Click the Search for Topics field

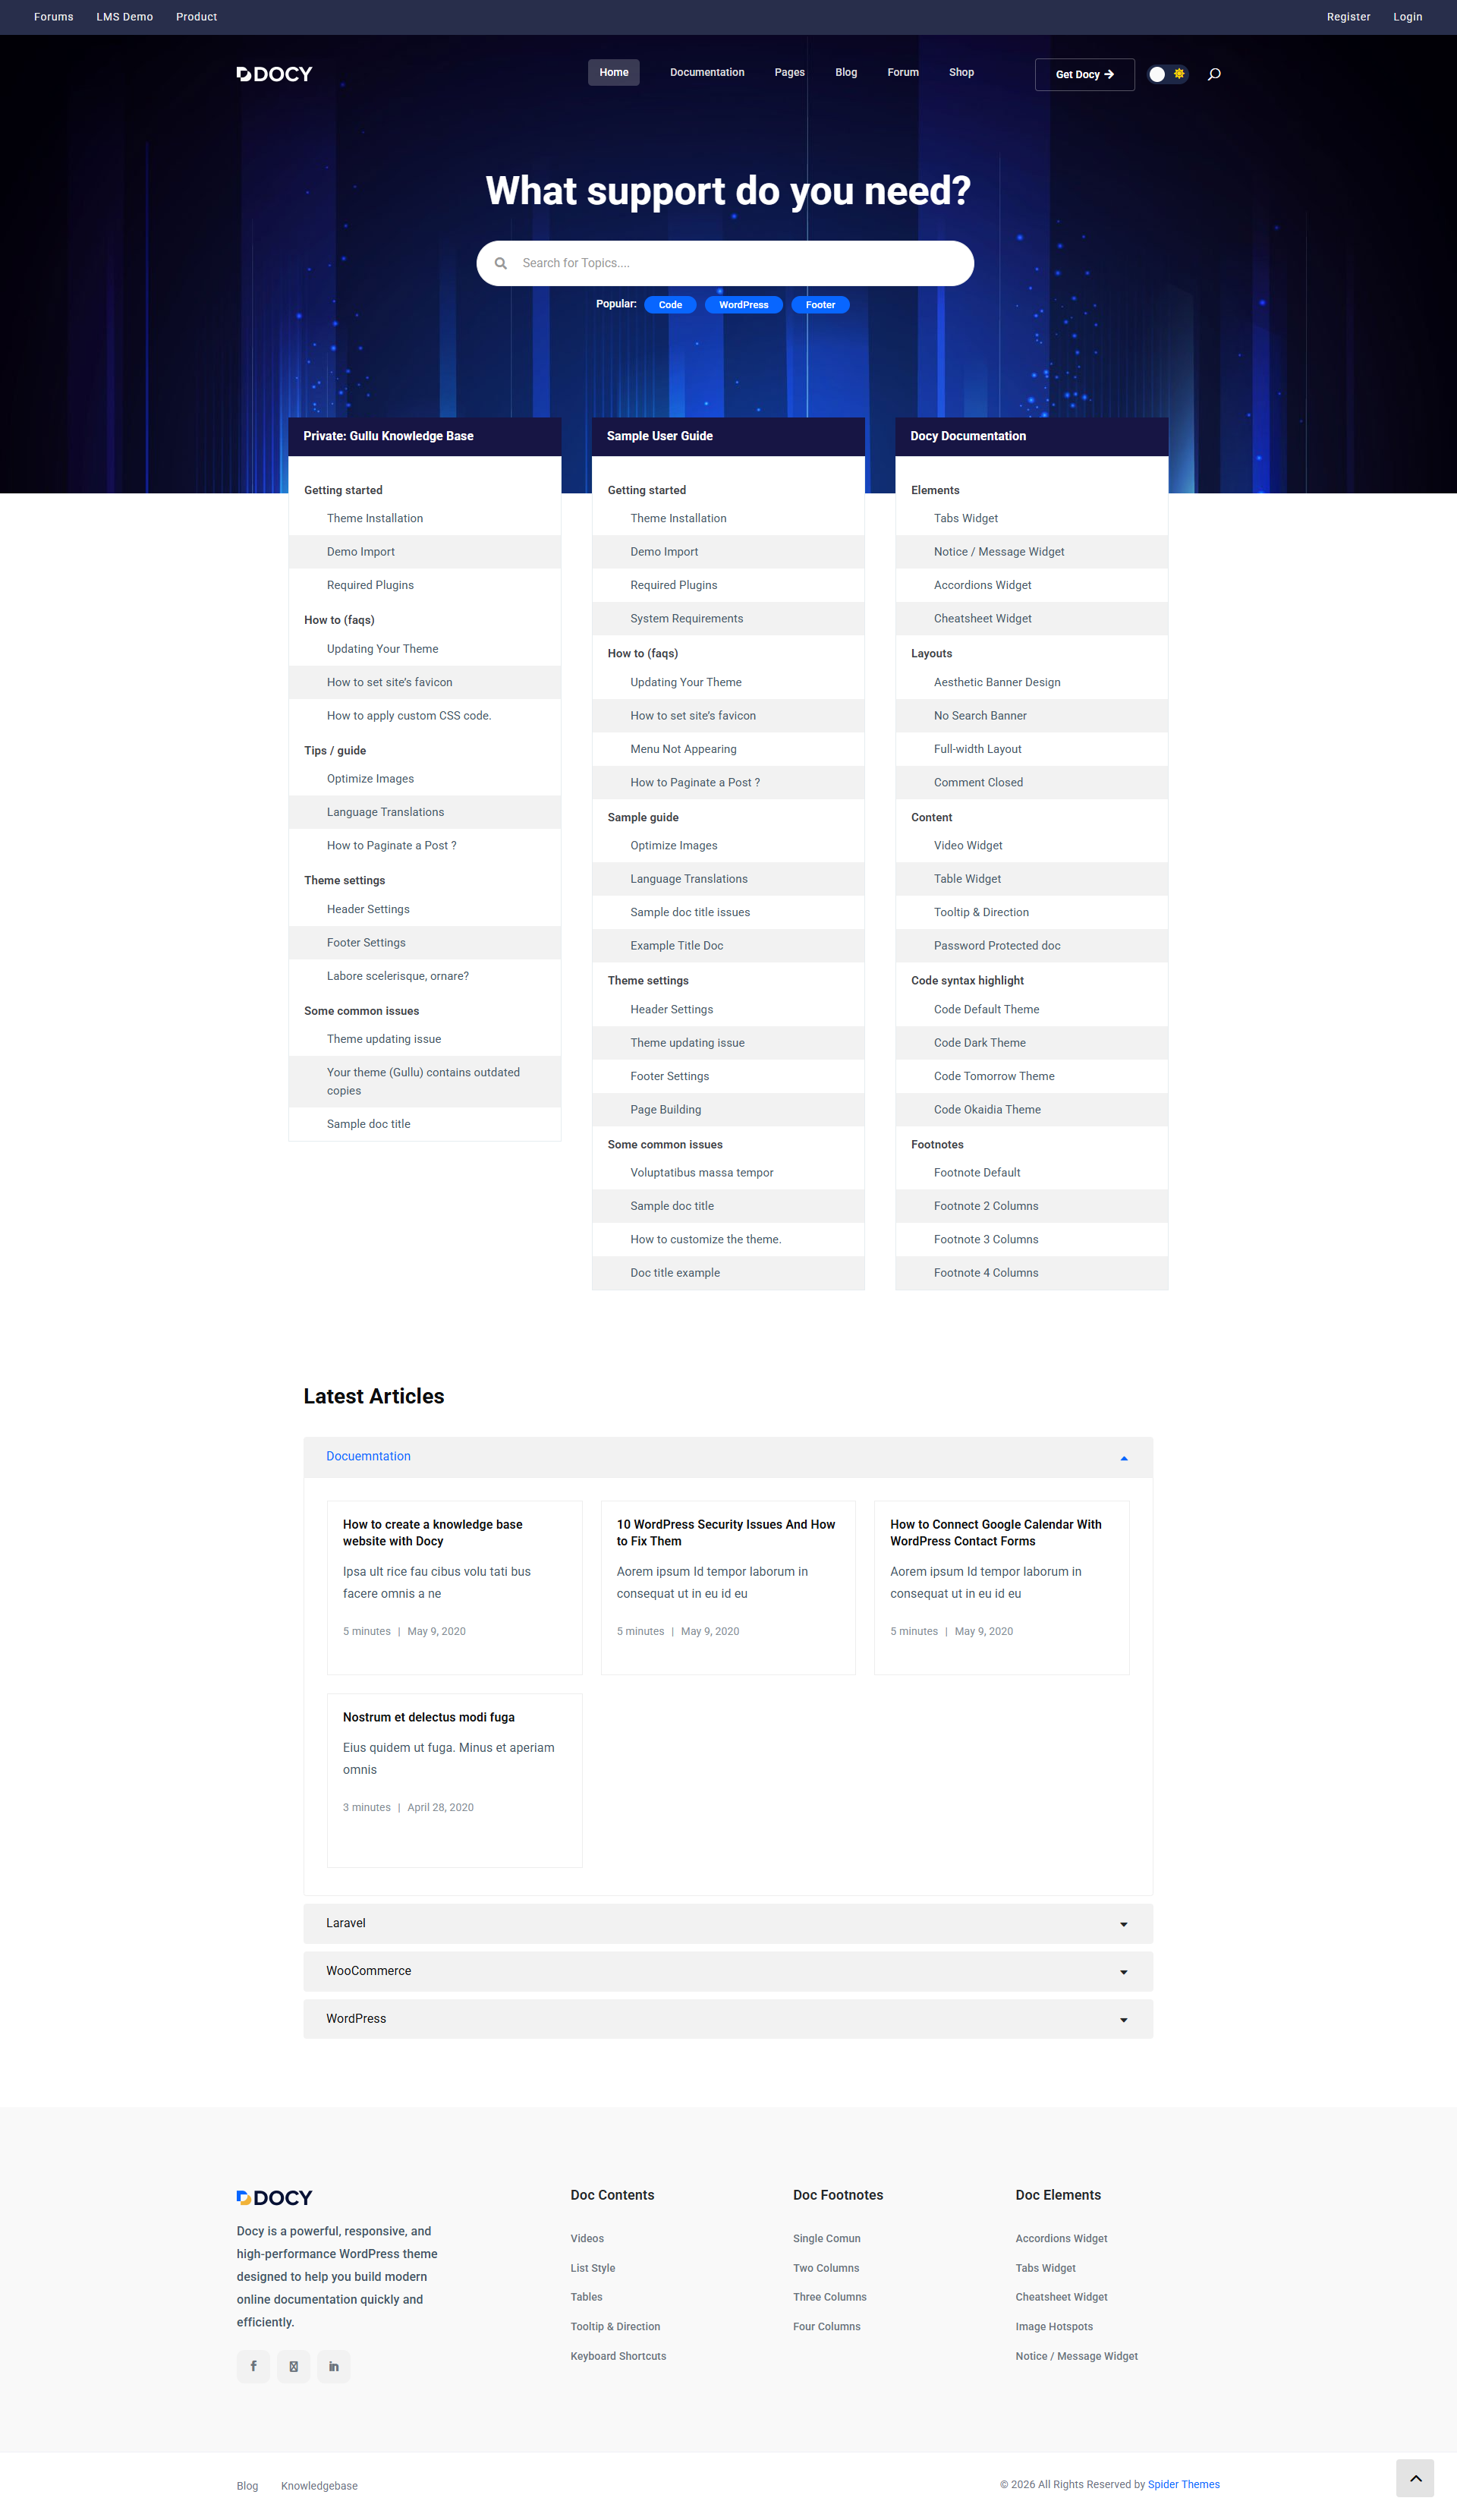click(725, 263)
